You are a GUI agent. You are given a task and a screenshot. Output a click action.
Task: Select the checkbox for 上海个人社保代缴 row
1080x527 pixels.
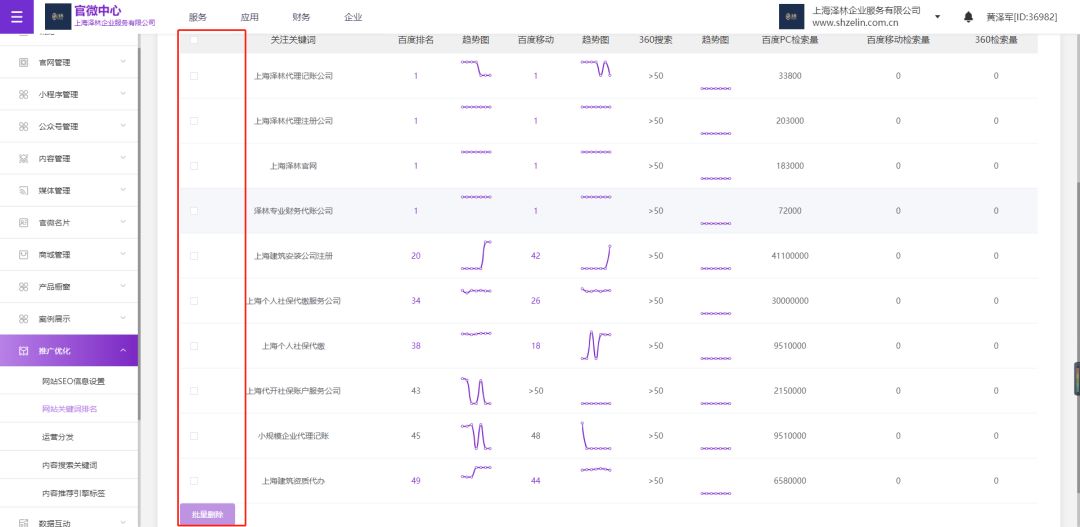pyautogui.click(x=194, y=346)
